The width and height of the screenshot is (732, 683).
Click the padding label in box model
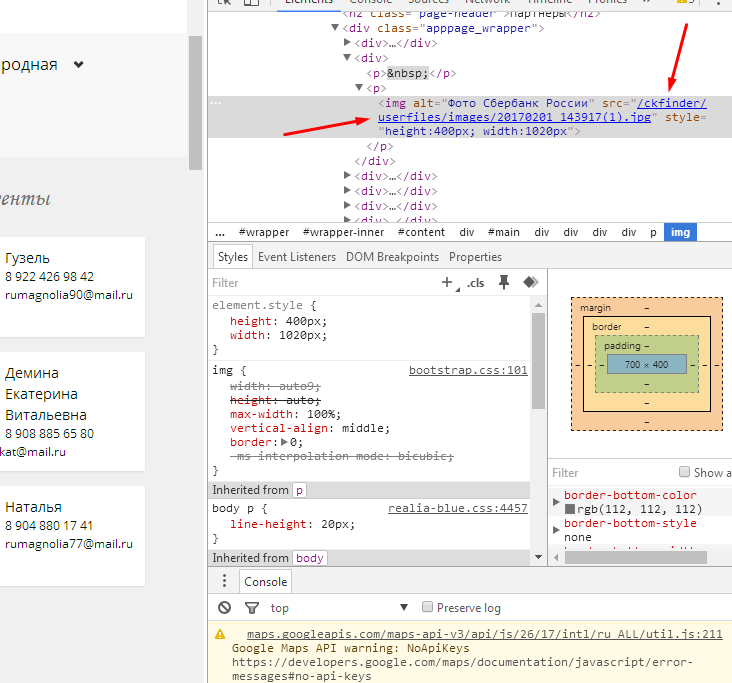[x=622, y=346]
